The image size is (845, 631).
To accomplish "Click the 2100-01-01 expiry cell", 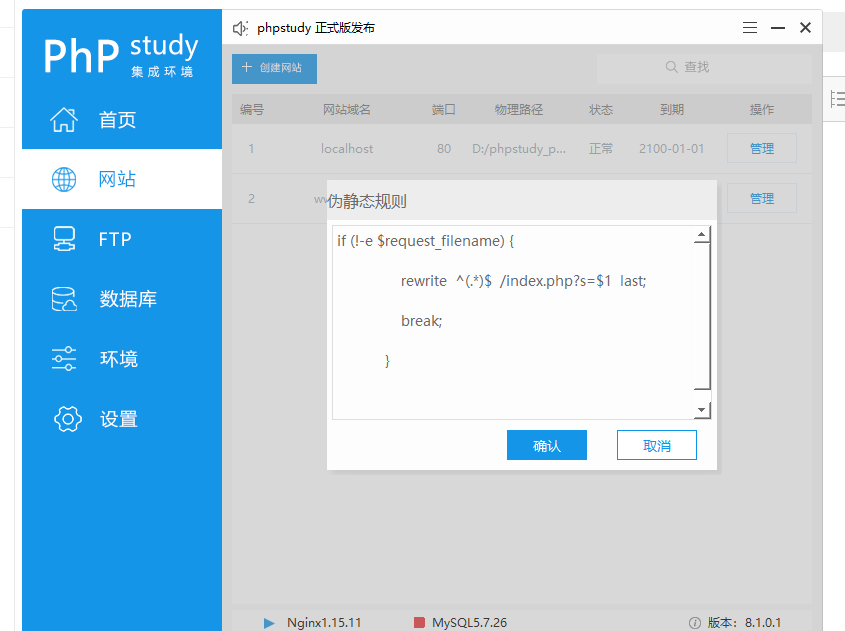I will tap(671, 149).
